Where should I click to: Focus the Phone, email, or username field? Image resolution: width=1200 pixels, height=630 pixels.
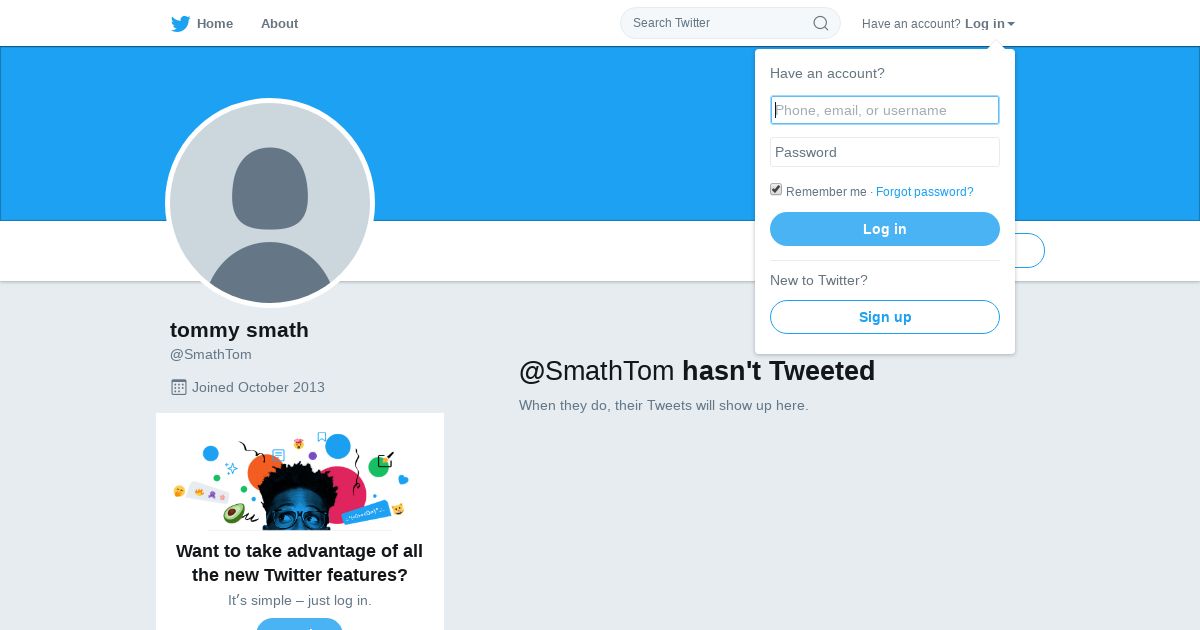pyautogui.click(x=884, y=110)
